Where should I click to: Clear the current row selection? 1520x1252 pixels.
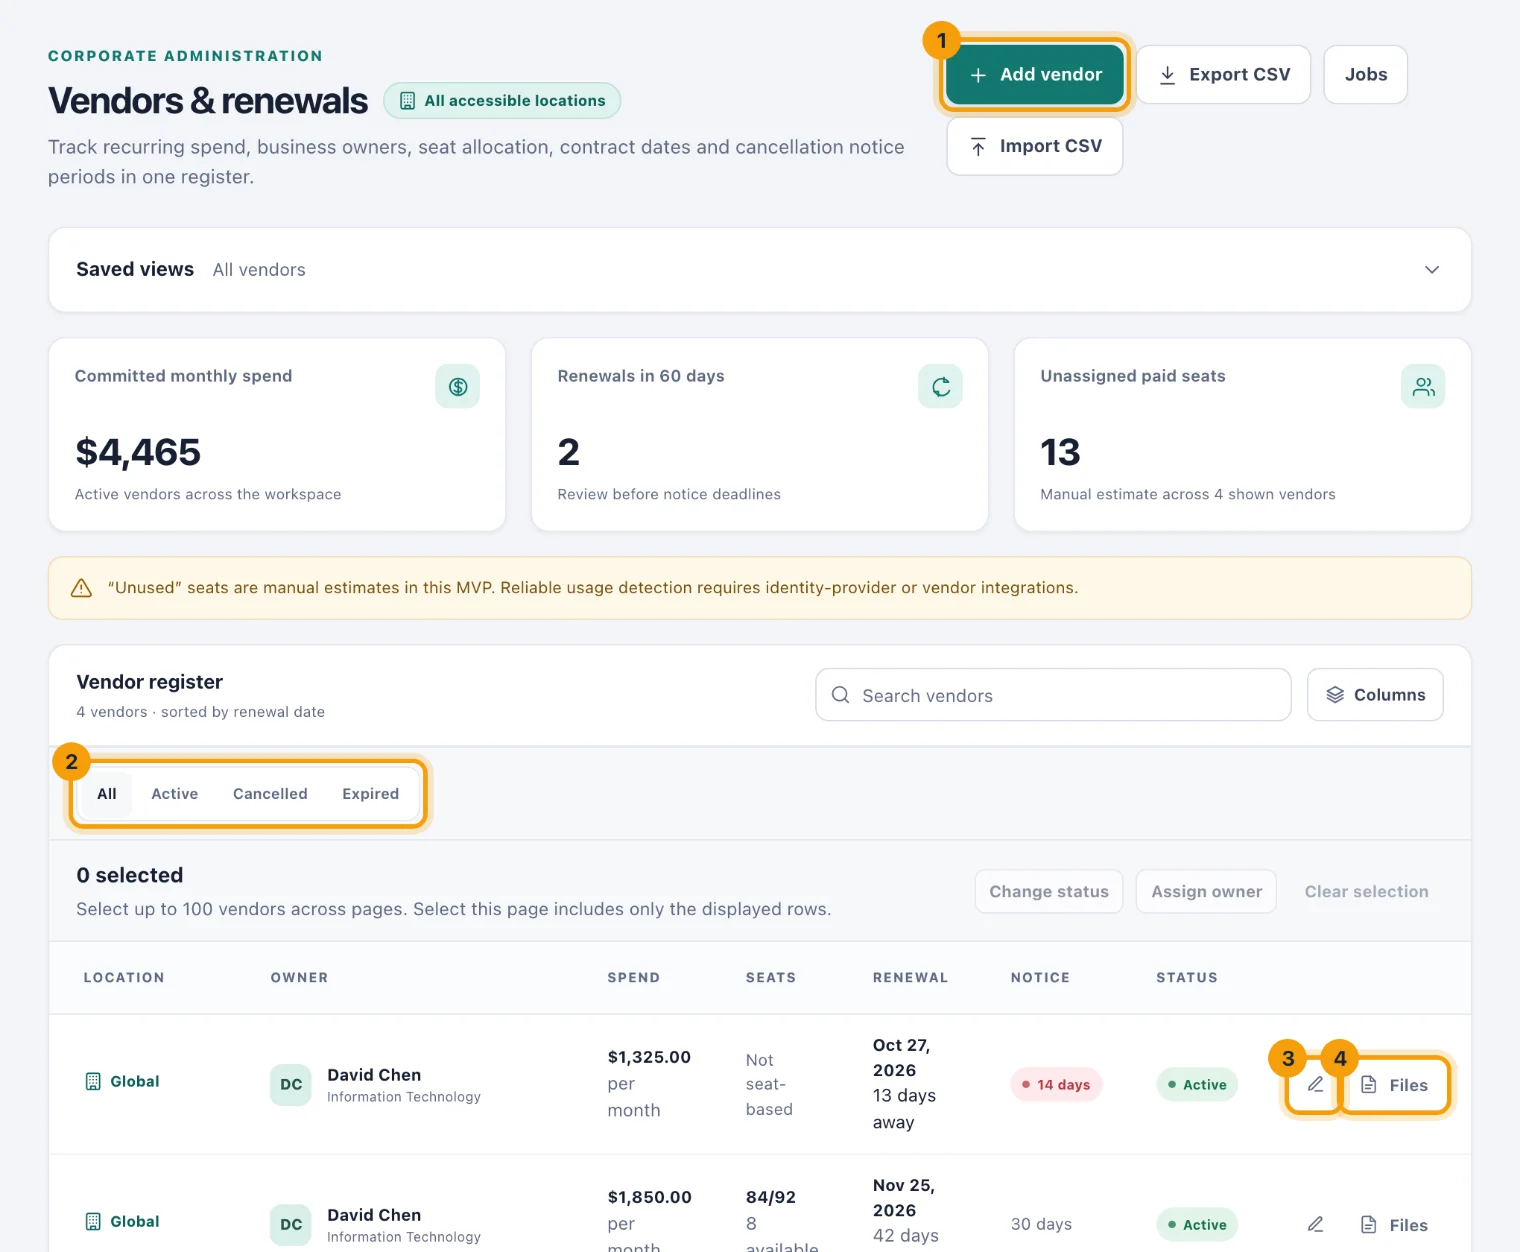tap(1366, 892)
